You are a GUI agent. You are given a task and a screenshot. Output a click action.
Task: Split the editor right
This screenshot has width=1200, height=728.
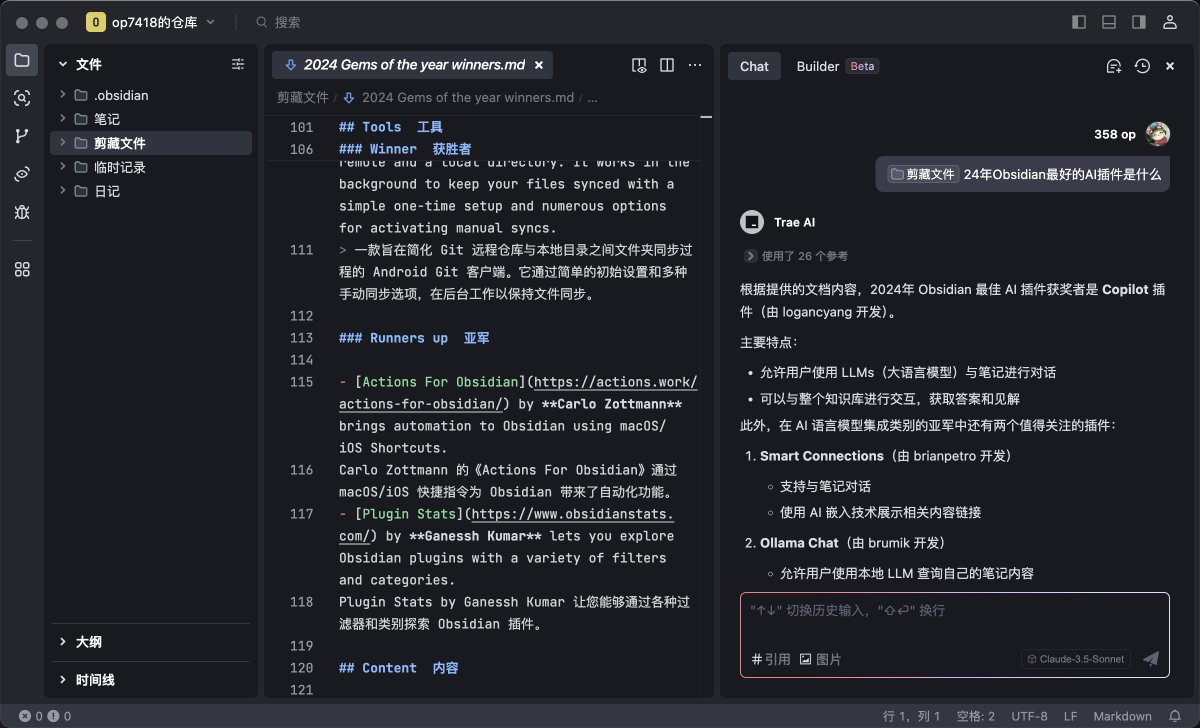(x=668, y=65)
